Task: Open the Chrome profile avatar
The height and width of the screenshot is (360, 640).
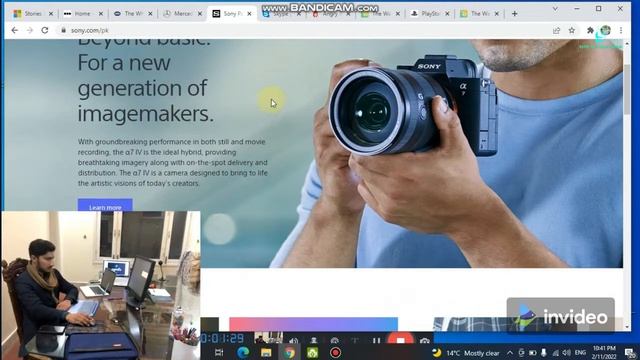Action: pos(605,30)
